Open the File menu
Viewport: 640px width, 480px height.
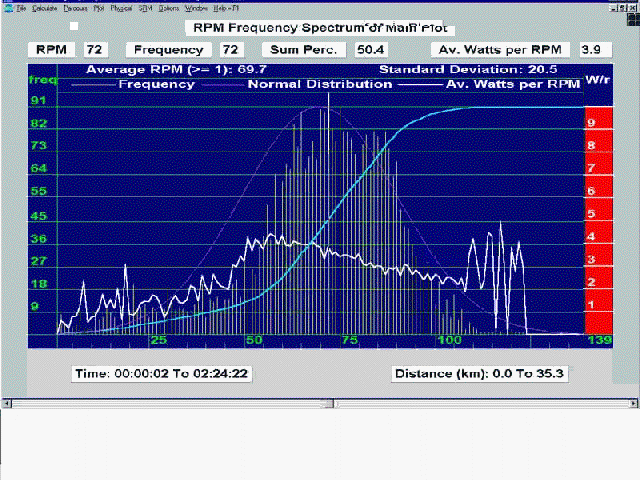(22, 8)
